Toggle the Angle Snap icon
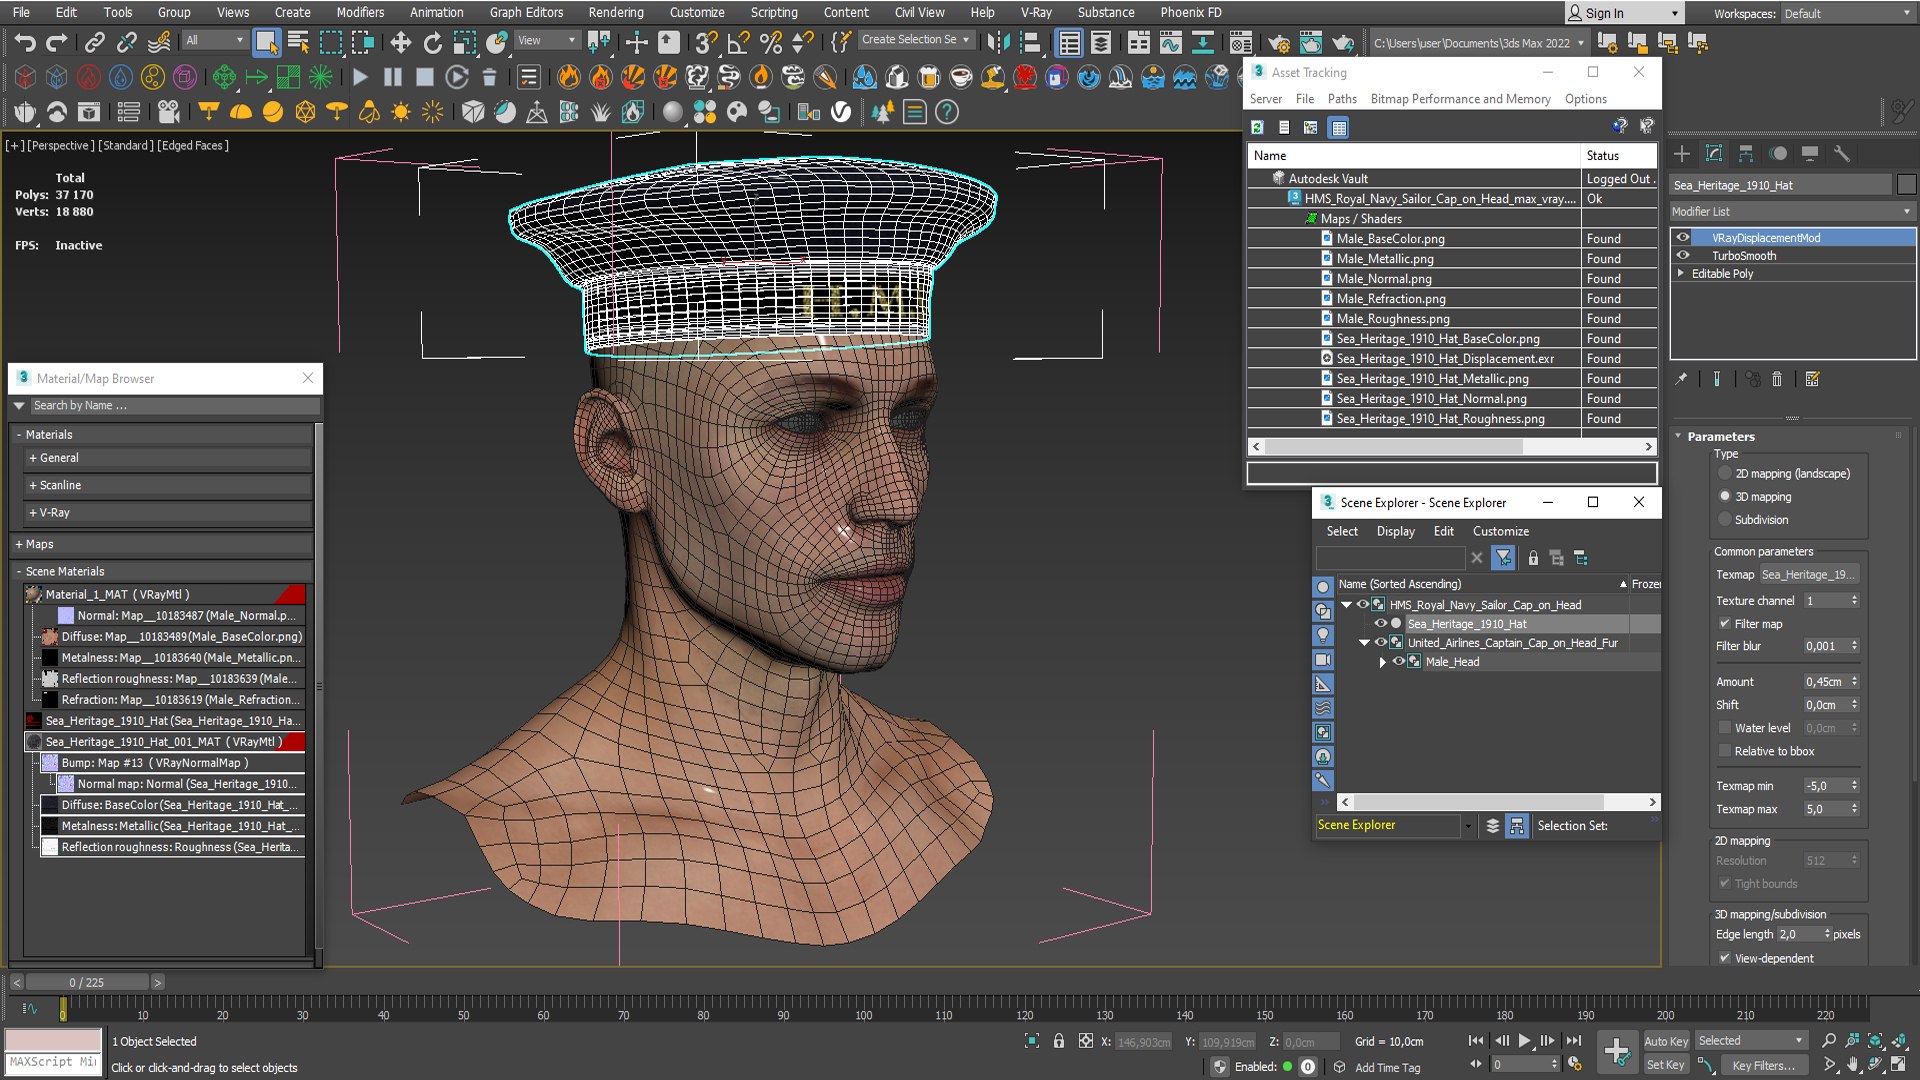This screenshot has height=1080, width=1920. pyautogui.click(x=739, y=42)
